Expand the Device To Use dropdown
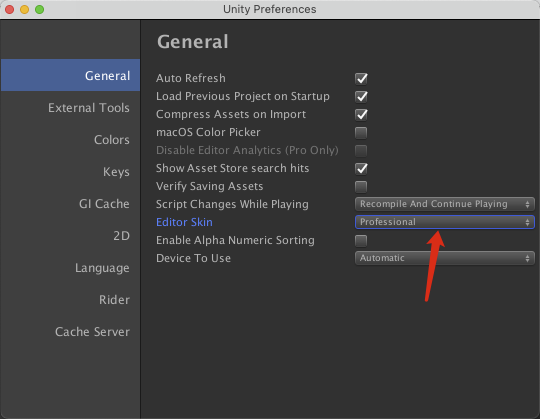The height and width of the screenshot is (419, 540). pyautogui.click(x=445, y=258)
